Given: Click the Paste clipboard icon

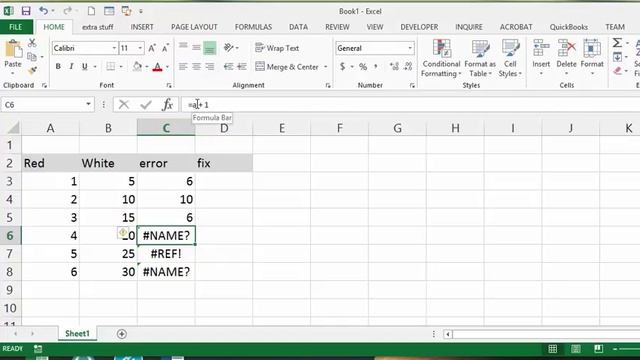Looking at the screenshot, I should click(13, 50).
